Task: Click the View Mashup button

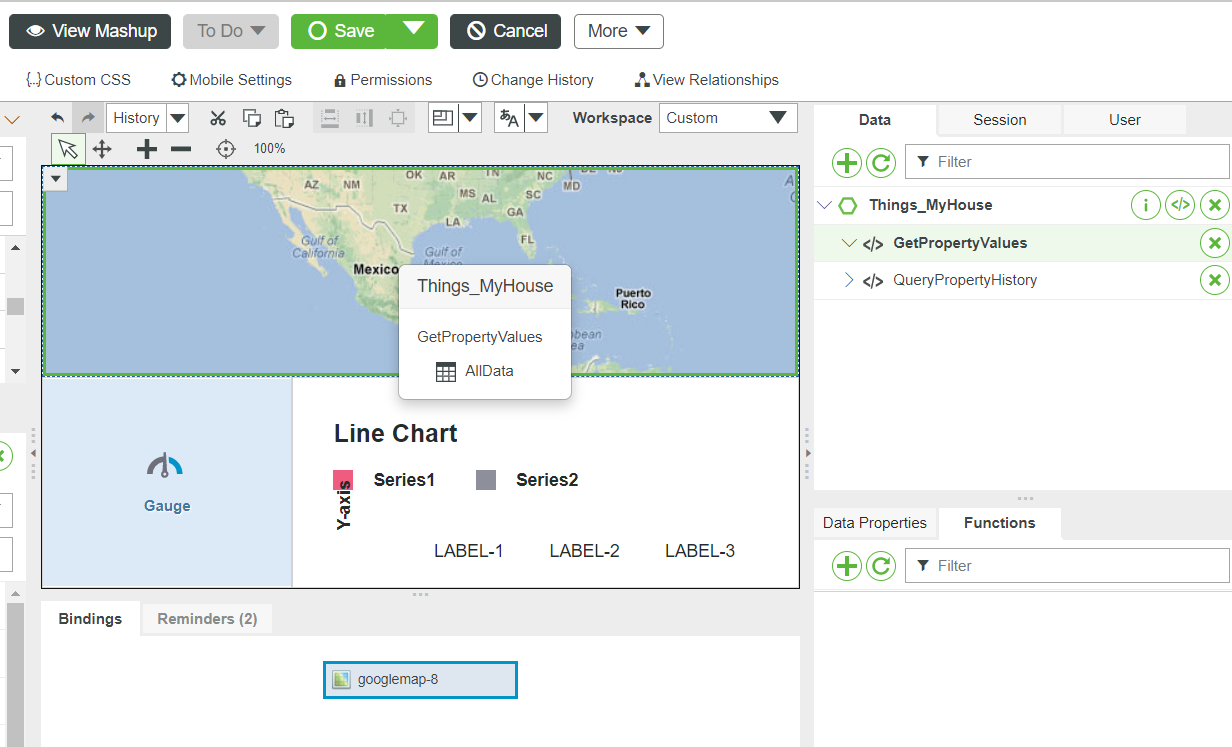Action: [89, 31]
